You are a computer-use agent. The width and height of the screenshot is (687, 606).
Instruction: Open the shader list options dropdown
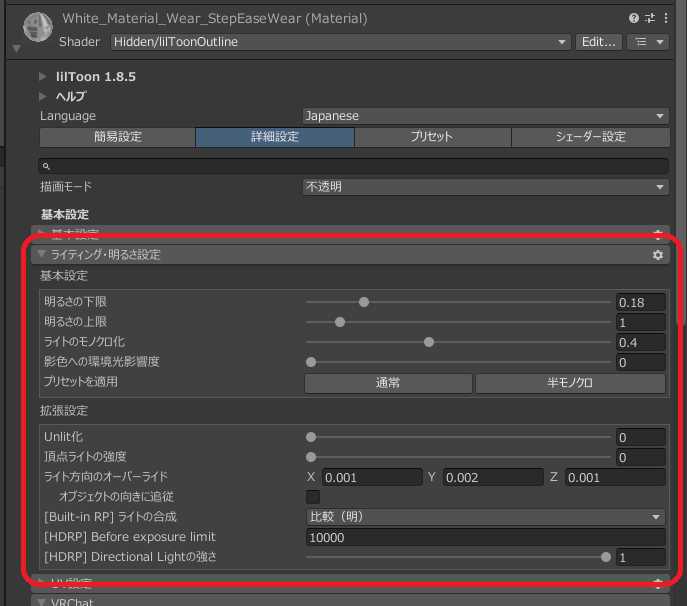pos(648,42)
